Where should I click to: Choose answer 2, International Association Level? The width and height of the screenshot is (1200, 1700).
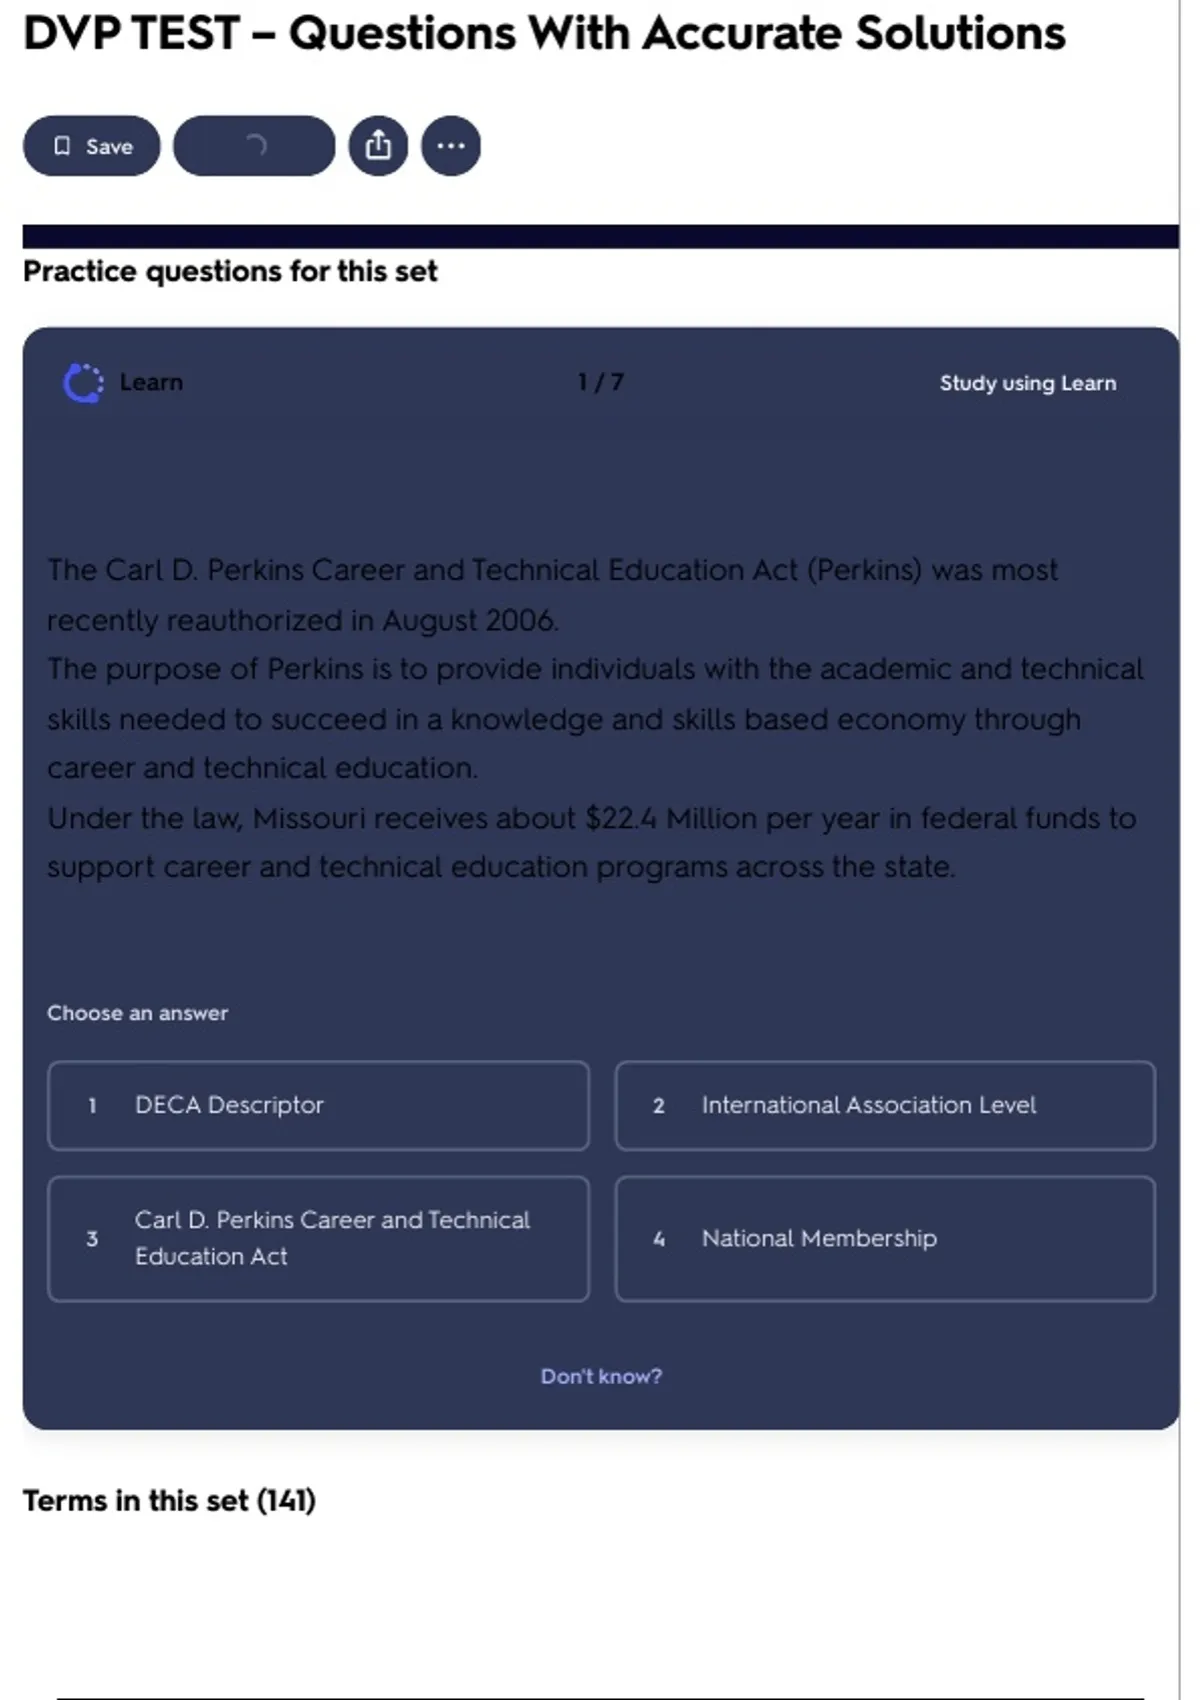tap(885, 1105)
